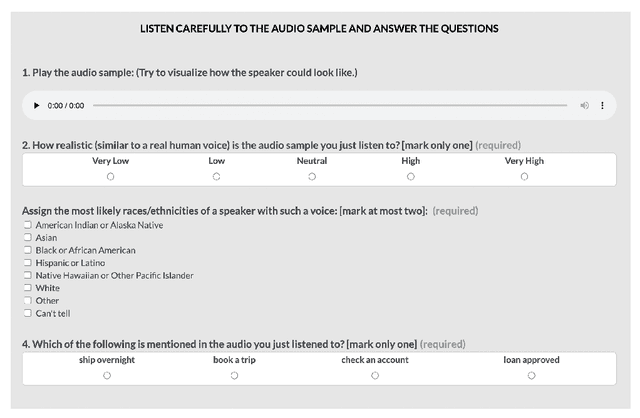Mark High realism rating
Screen dimensions: 640x418
tap(410, 176)
